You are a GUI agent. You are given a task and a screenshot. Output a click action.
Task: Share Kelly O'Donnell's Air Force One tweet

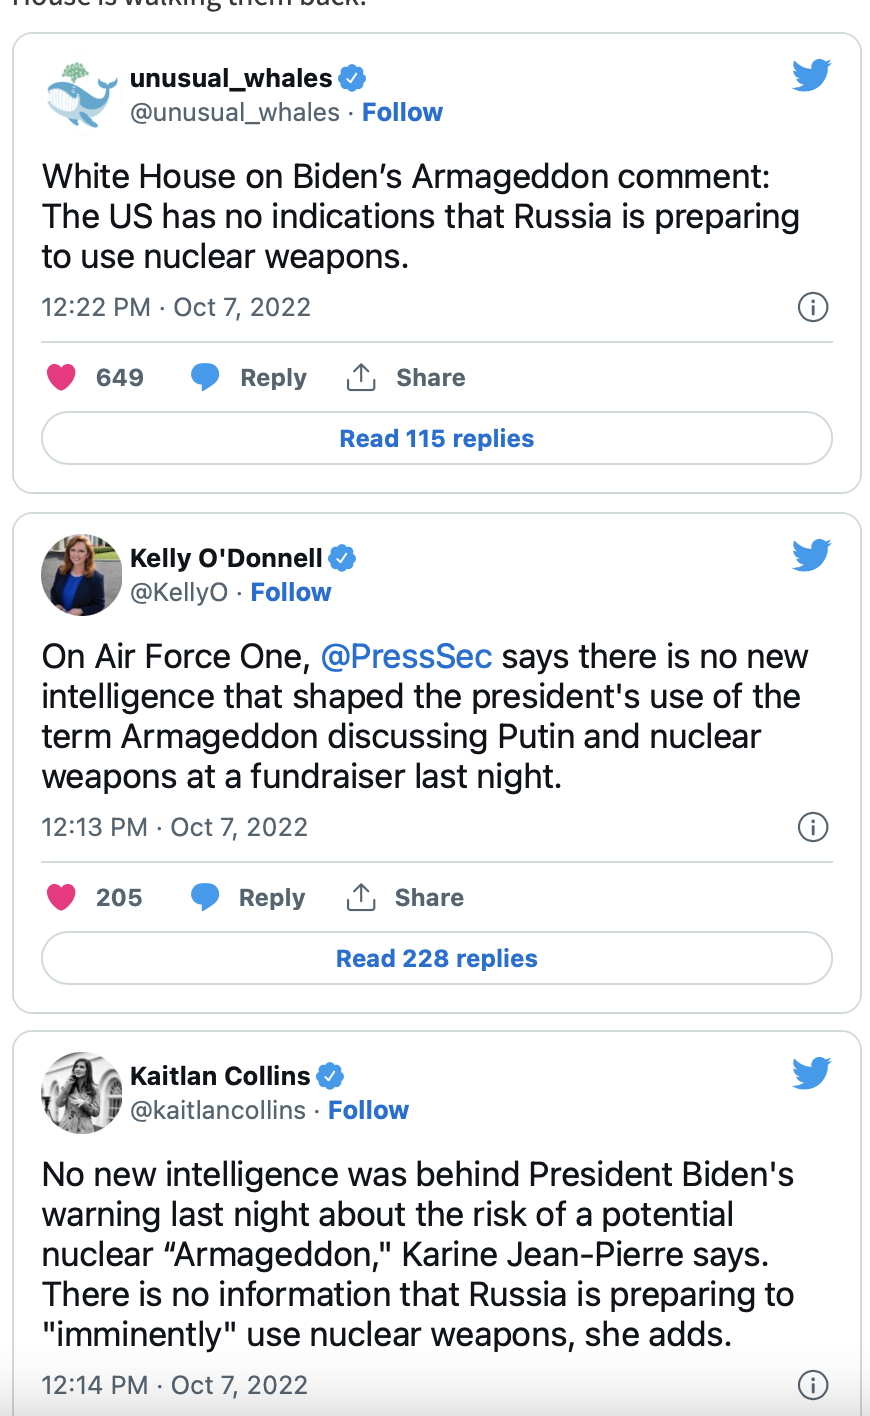405,897
